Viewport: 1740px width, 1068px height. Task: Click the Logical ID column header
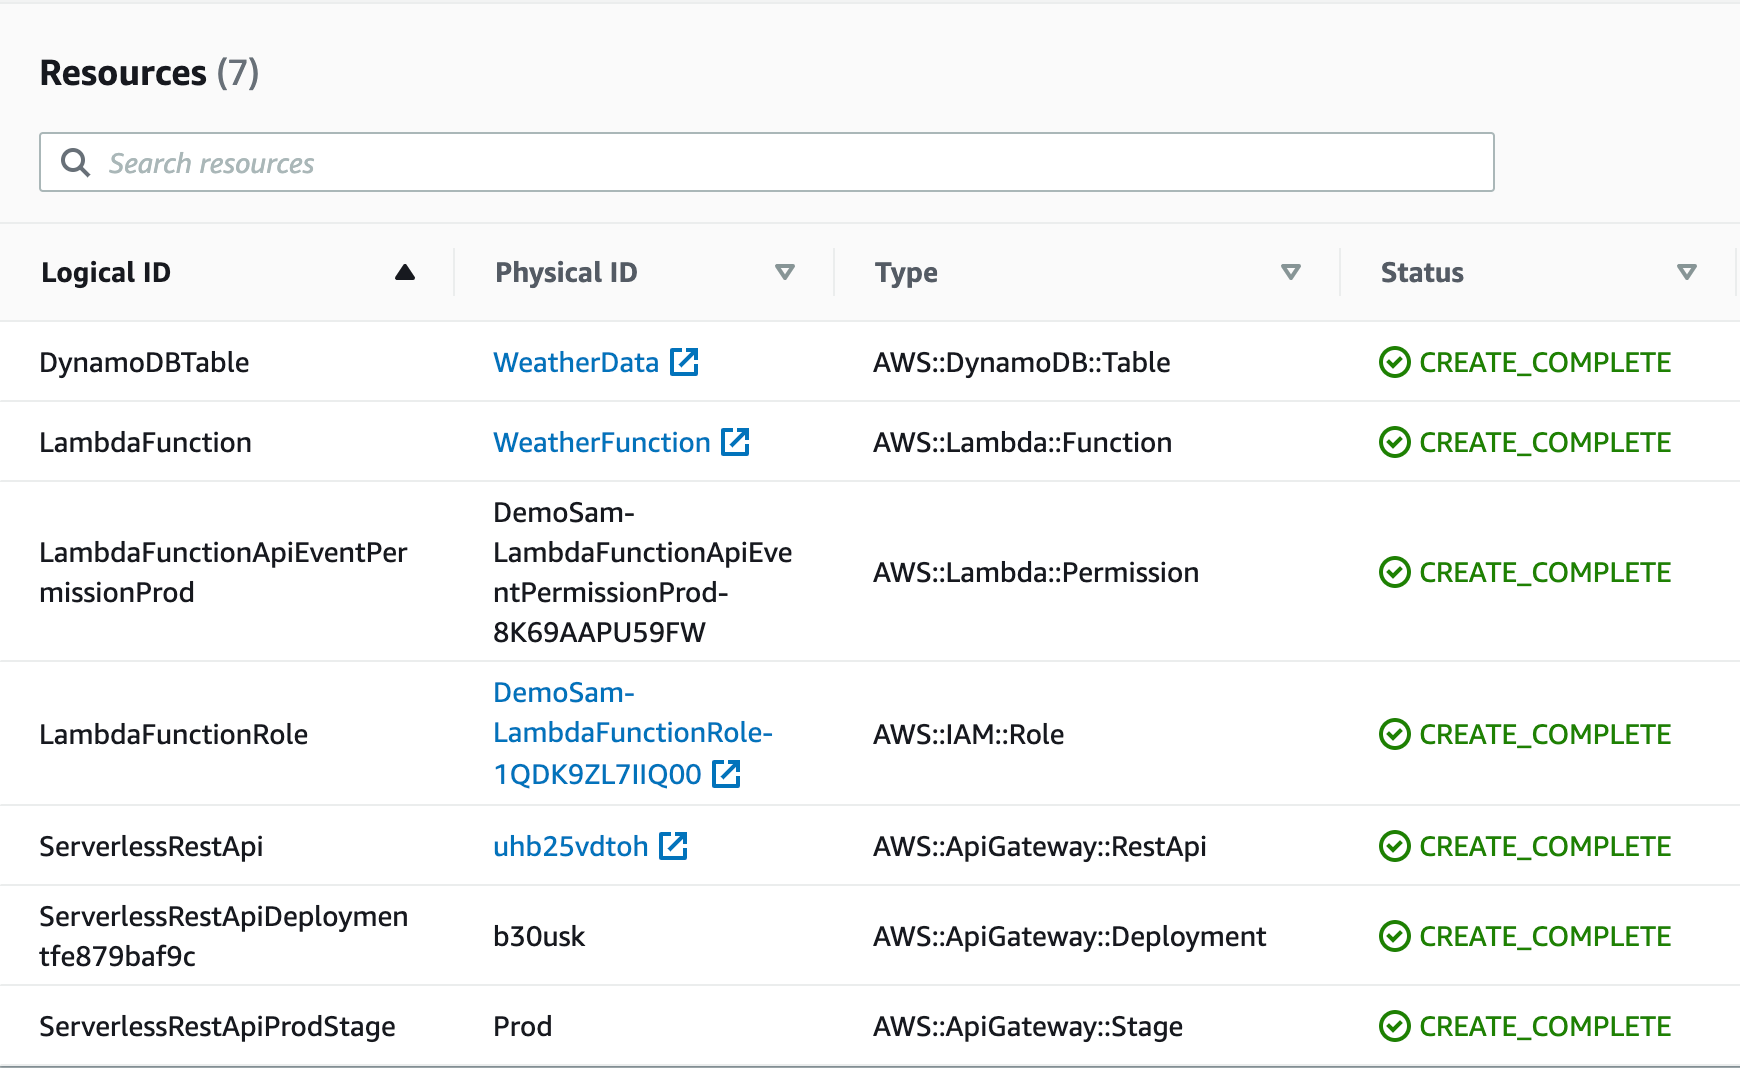[x=106, y=272]
